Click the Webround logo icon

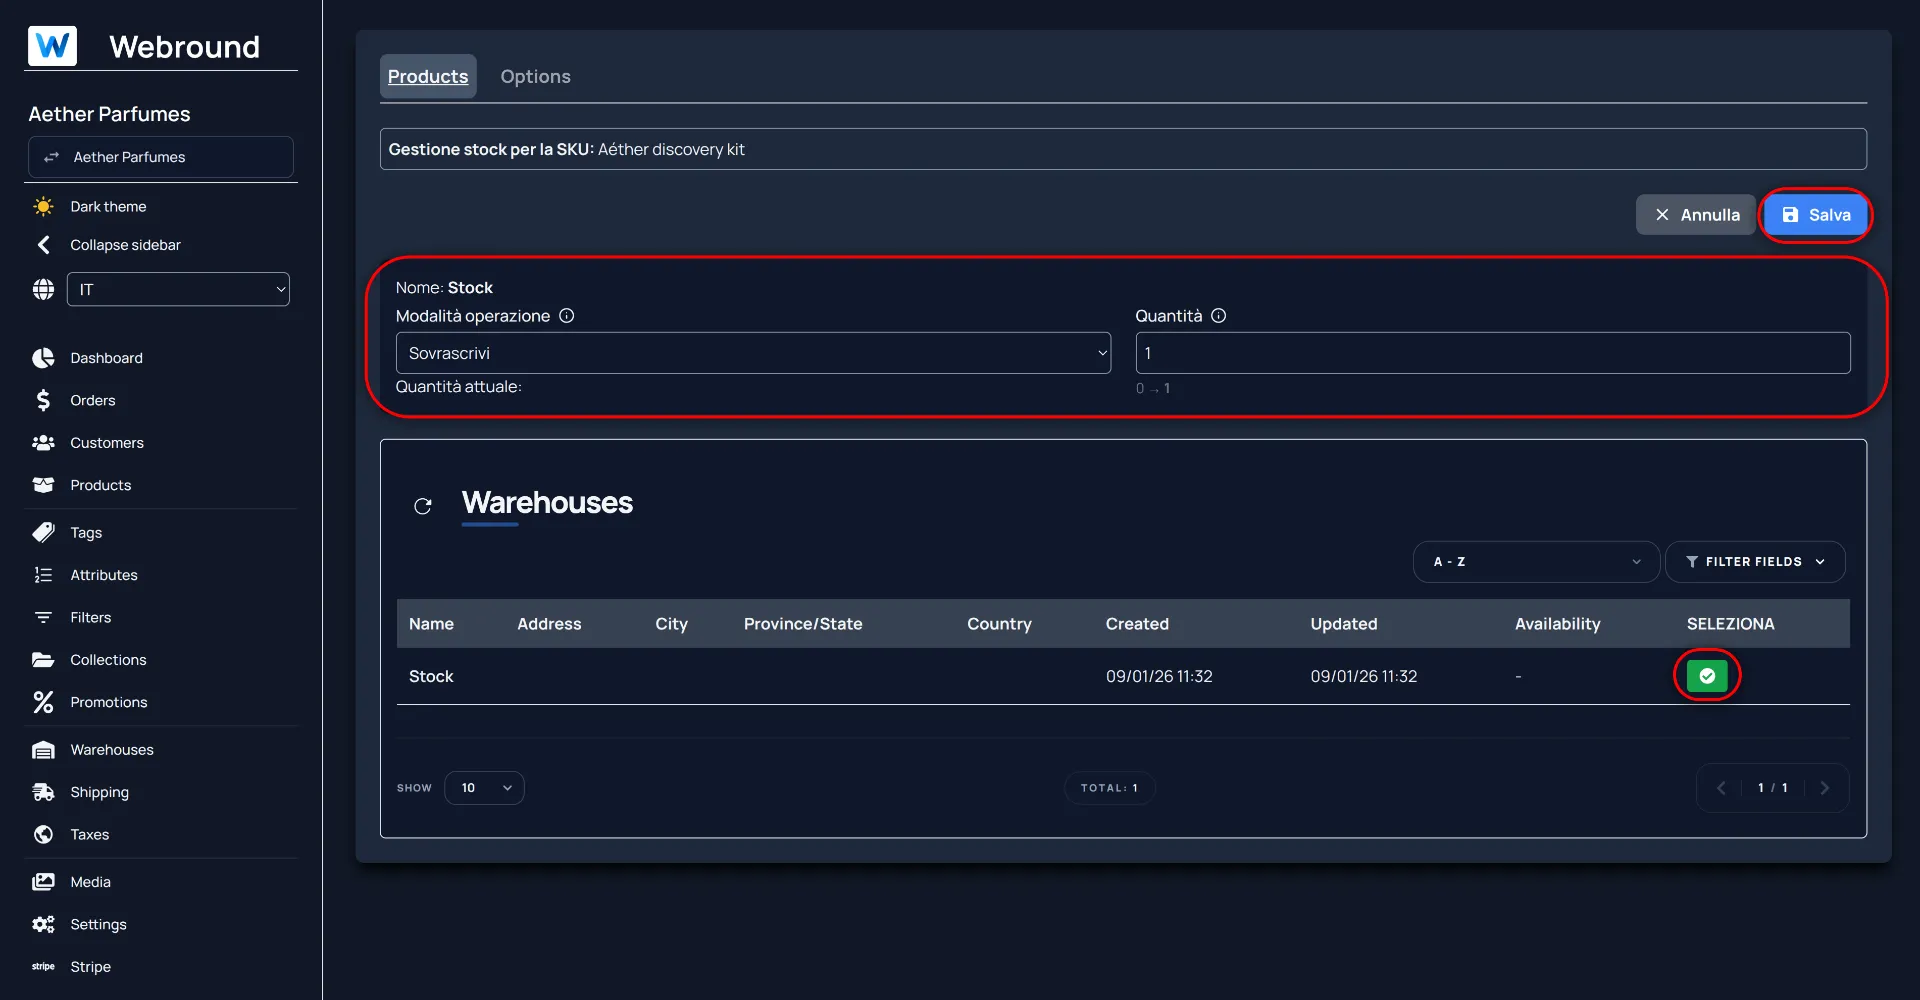[x=52, y=46]
